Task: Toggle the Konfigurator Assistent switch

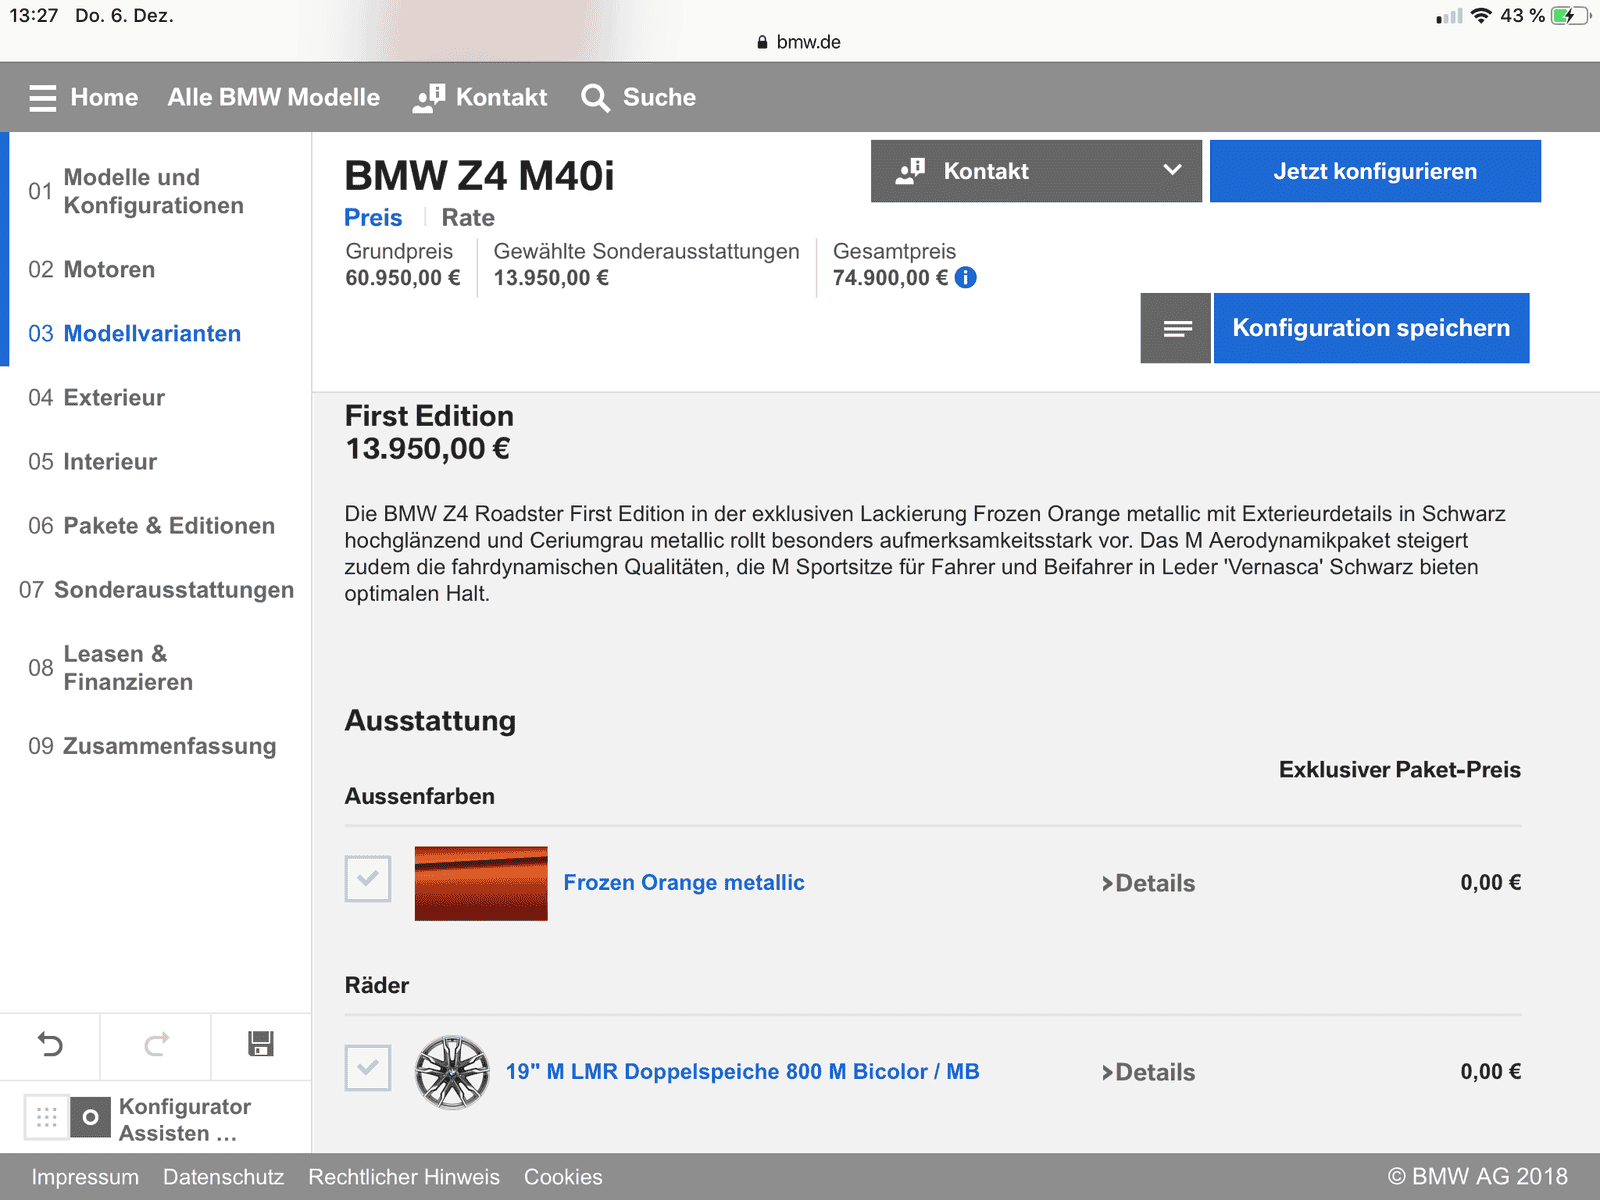Action: [90, 1117]
